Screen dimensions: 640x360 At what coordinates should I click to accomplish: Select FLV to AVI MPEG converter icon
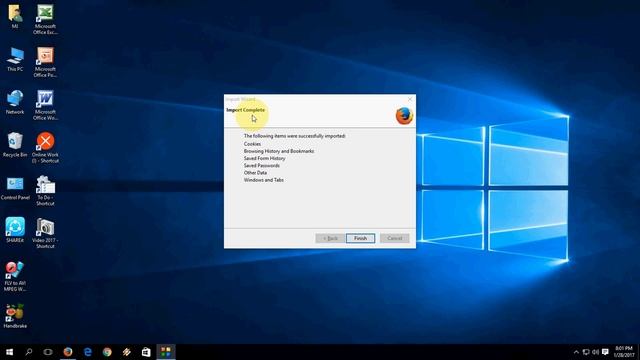coord(15,276)
